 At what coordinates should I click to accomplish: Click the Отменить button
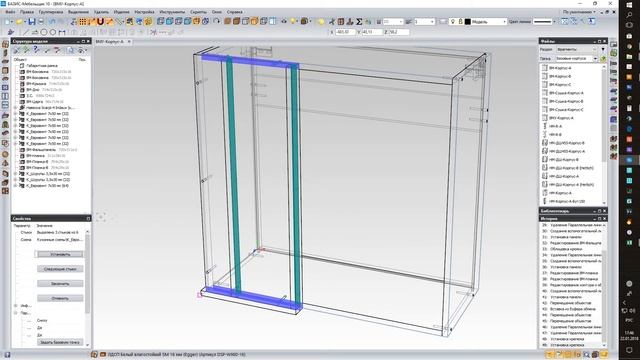60,298
